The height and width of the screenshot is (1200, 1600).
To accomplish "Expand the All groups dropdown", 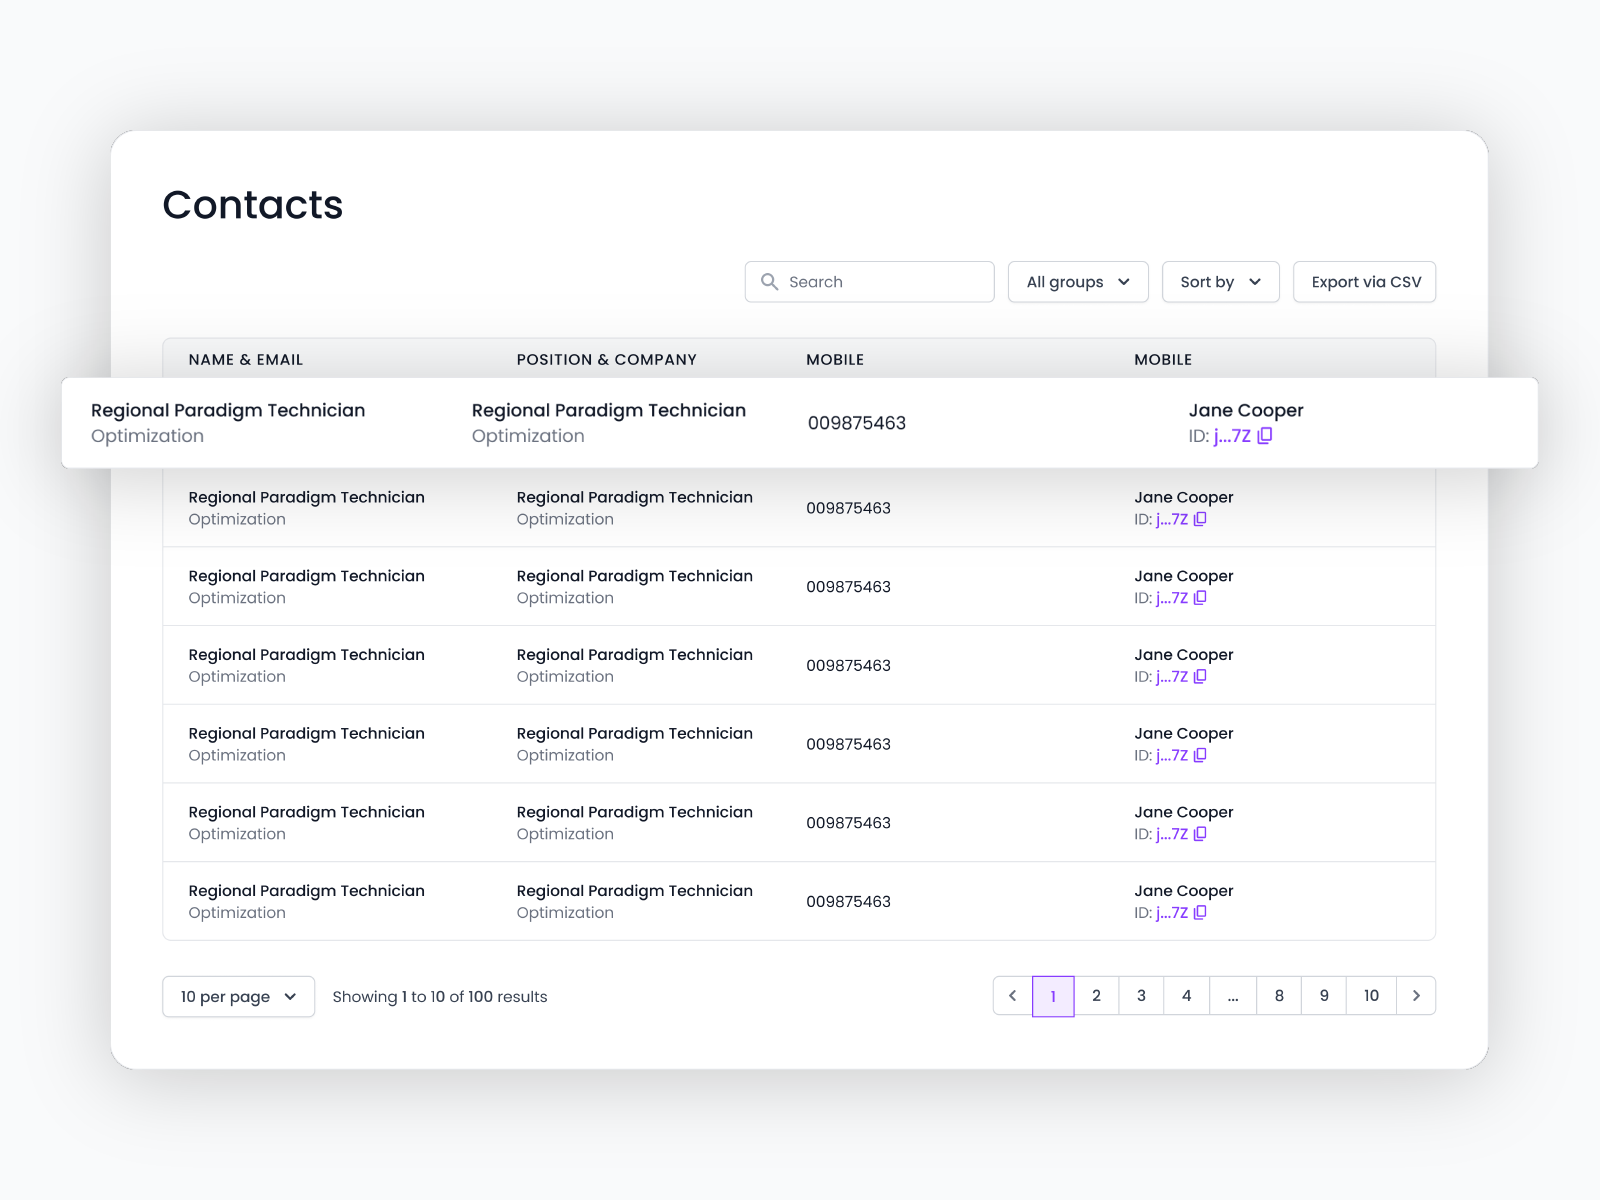I will click(x=1077, y=282).
